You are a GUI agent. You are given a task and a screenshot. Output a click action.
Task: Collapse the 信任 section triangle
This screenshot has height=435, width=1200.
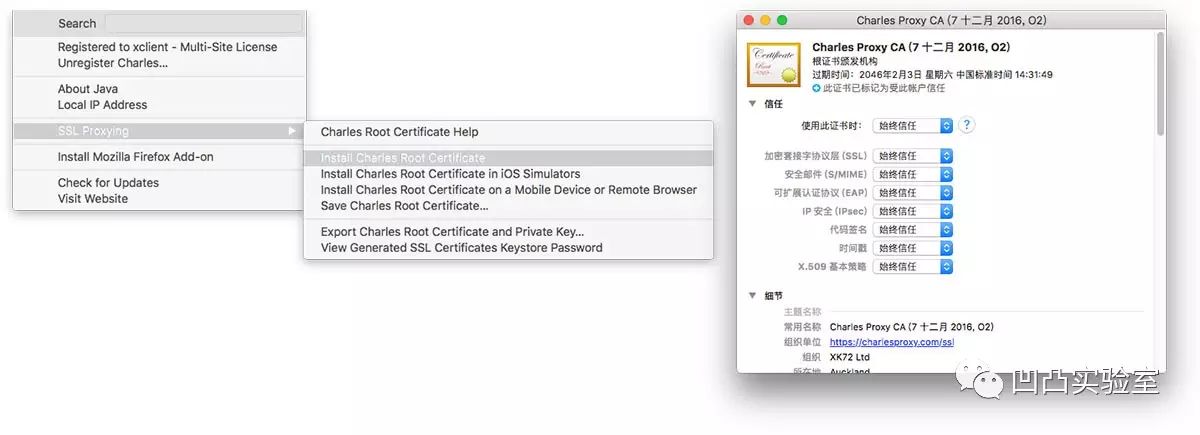click(752, 104)
